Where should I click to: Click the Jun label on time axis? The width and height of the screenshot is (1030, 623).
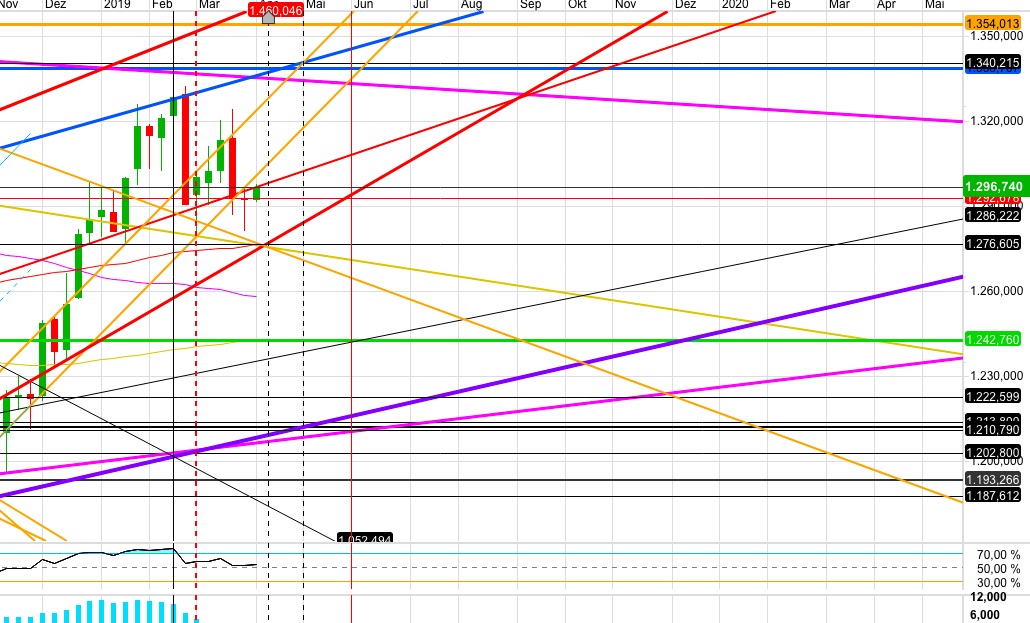(363, 5)
